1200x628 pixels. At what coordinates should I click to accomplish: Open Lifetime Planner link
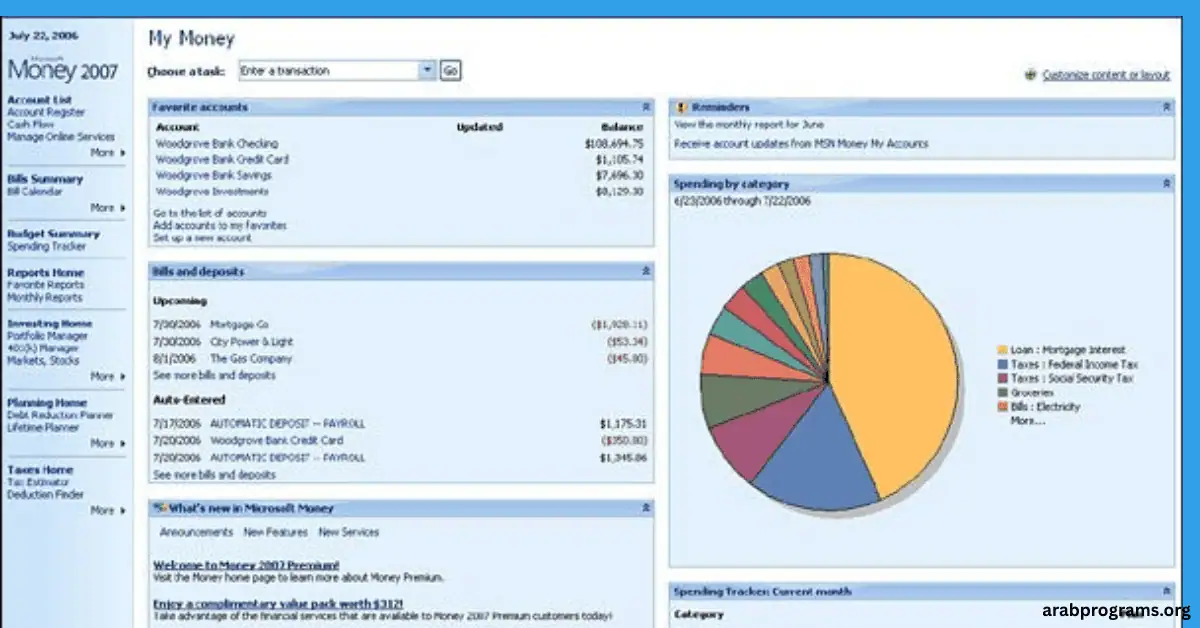click(x=43, y=427)
